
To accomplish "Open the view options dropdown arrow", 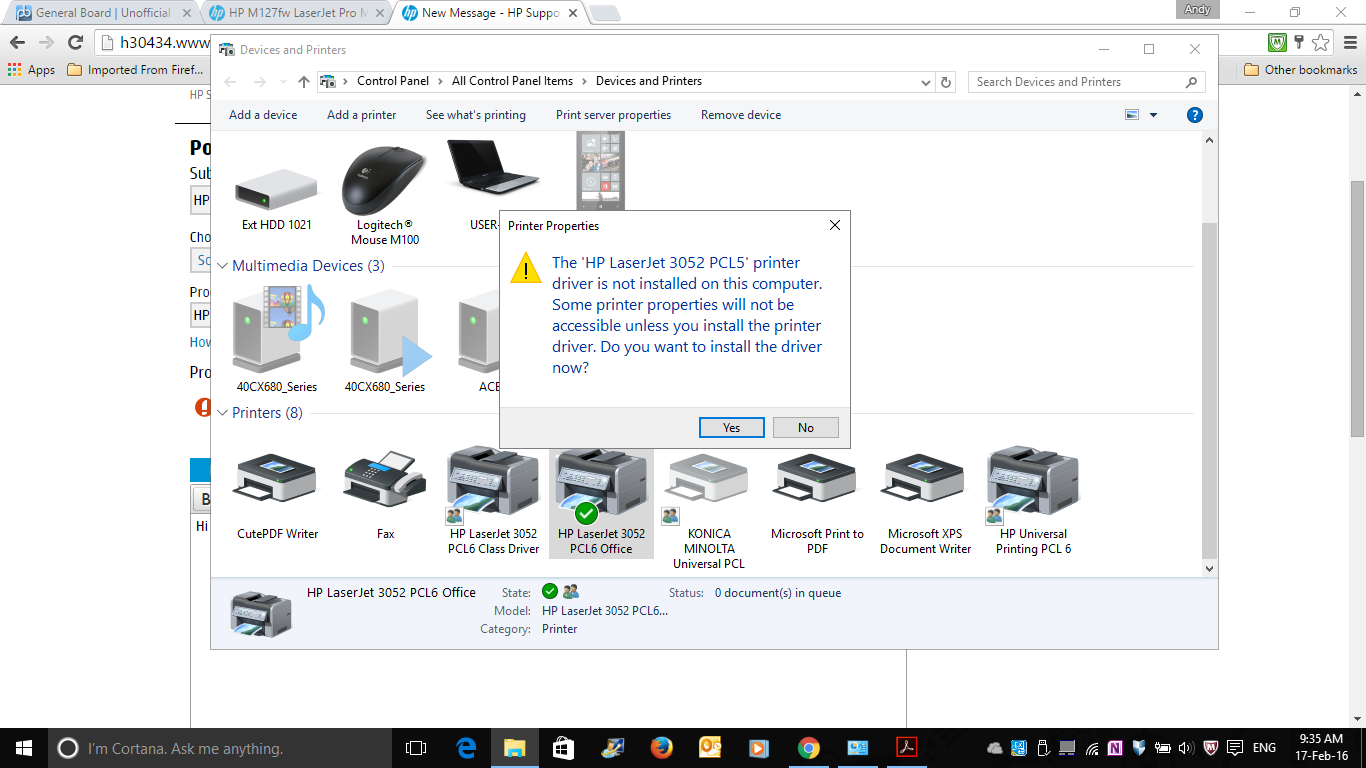I will pos(1153,115).
